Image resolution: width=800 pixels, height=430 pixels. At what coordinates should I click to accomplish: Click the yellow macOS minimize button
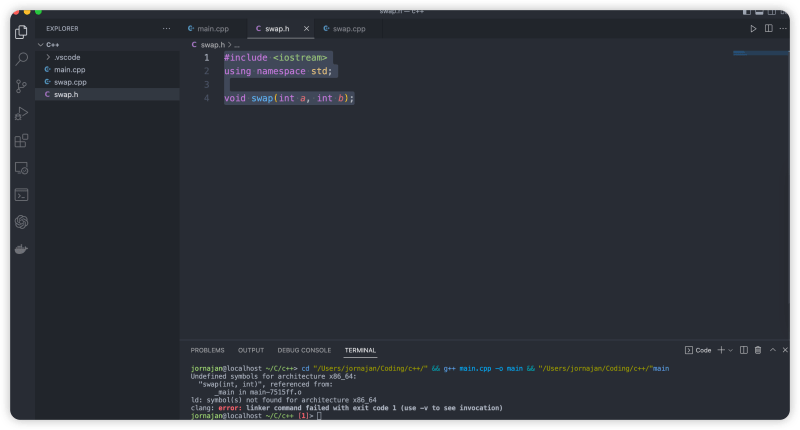[27, 12]
